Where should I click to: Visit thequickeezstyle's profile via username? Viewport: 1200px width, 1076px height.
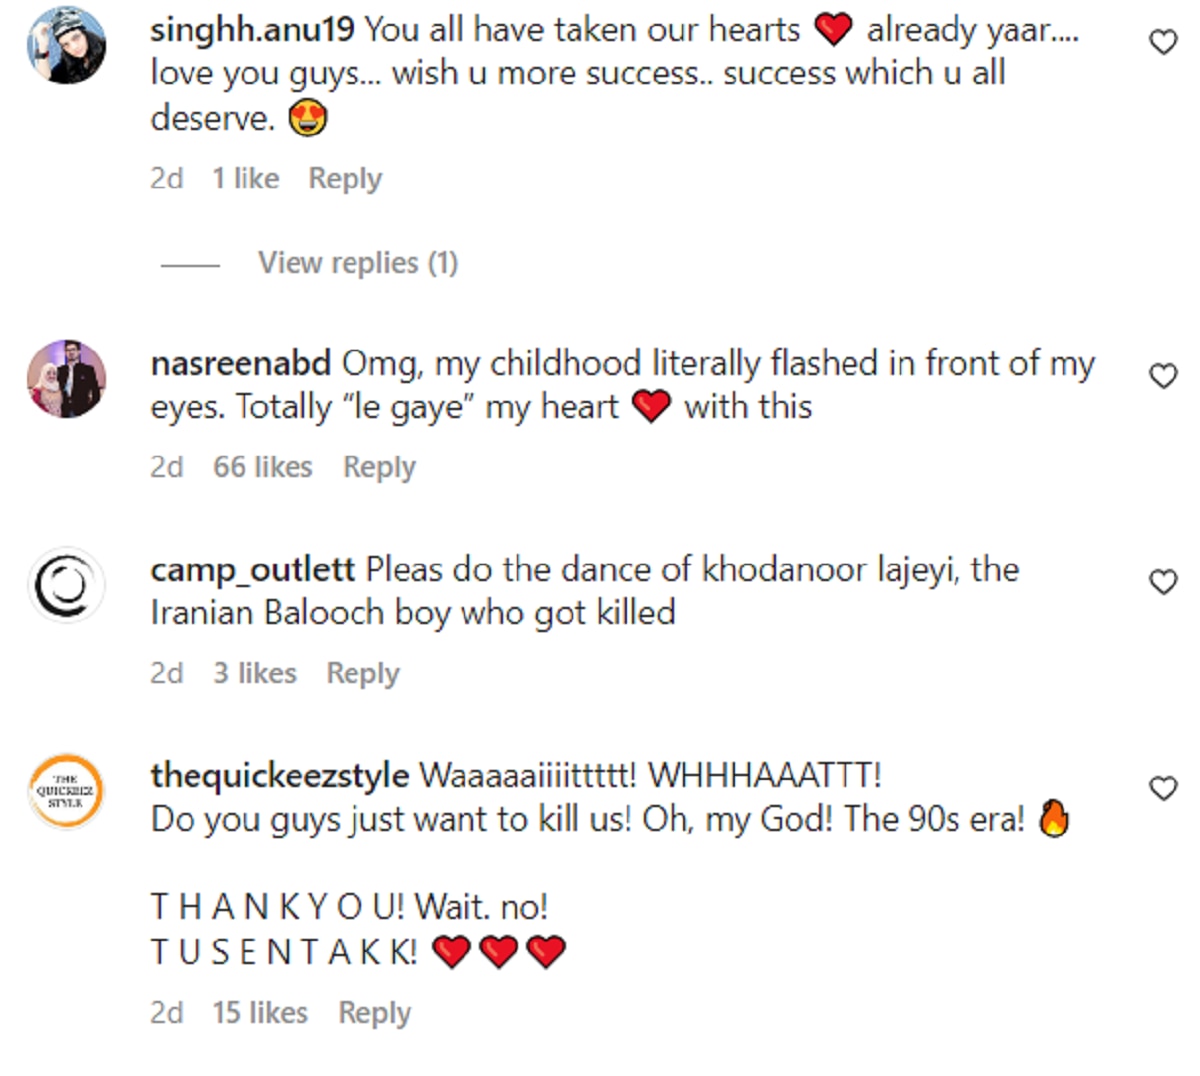coord(279,776)
